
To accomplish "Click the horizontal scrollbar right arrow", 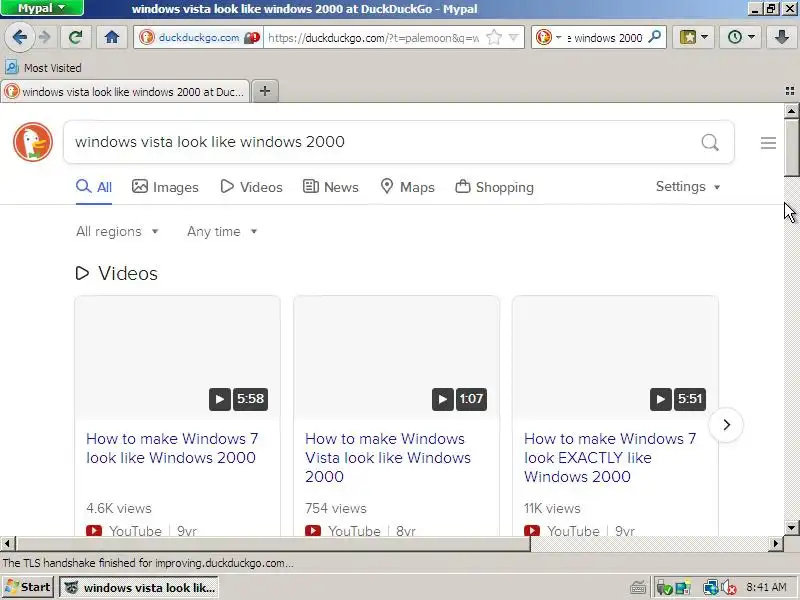I will (776, 543).
